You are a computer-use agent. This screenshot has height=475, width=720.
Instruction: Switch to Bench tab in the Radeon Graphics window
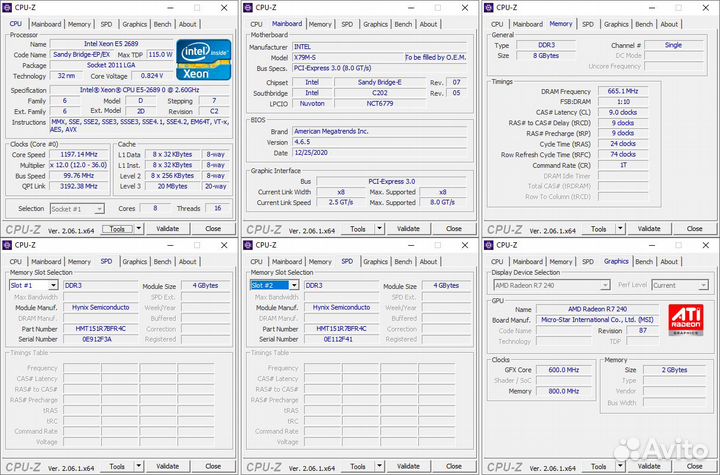point(644,261)
